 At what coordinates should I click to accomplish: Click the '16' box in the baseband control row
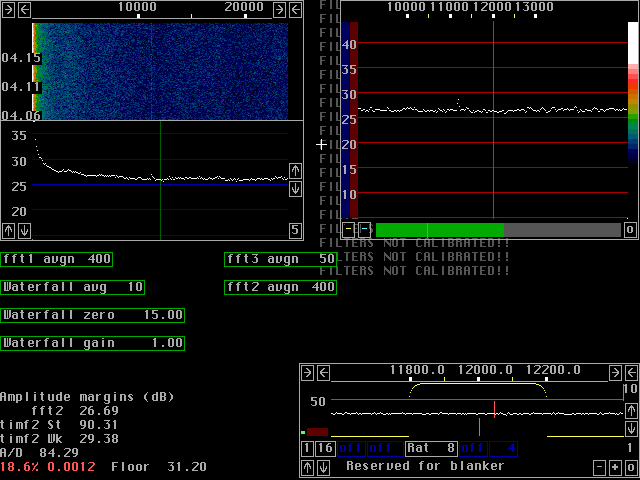click(x=325, y=449)
